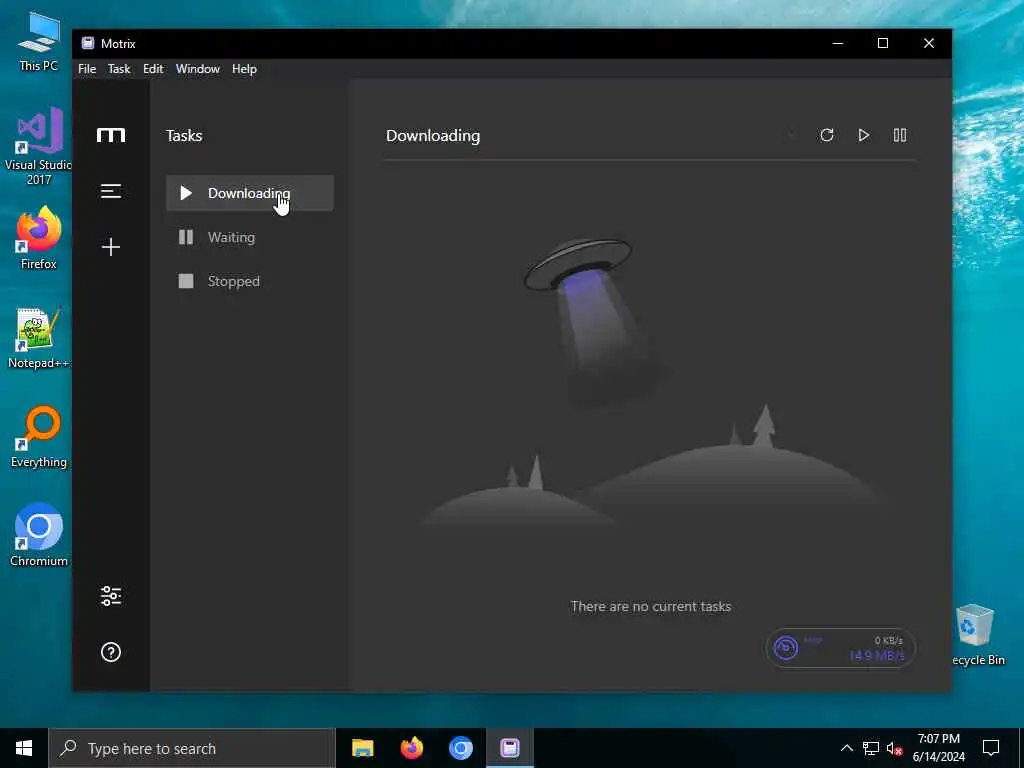Open the clock showing 7:07 PM
The width and height of the screenshot is (1024, 768).
tap(938, 748)
